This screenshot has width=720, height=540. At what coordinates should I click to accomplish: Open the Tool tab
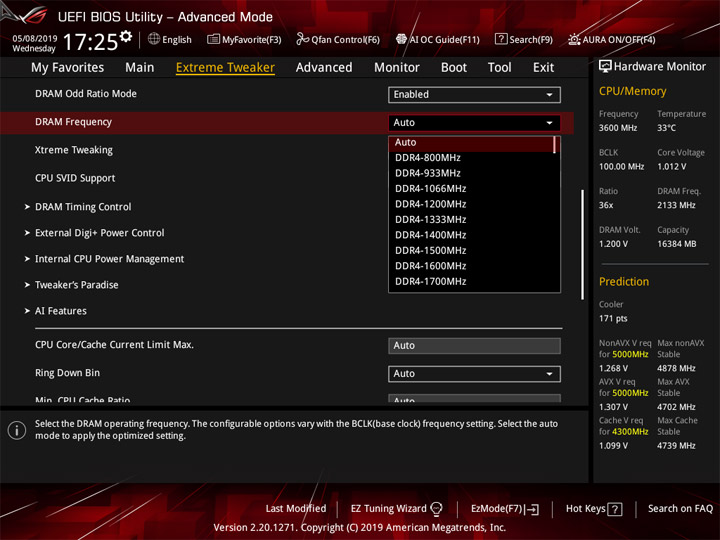[x=500, y=68]
